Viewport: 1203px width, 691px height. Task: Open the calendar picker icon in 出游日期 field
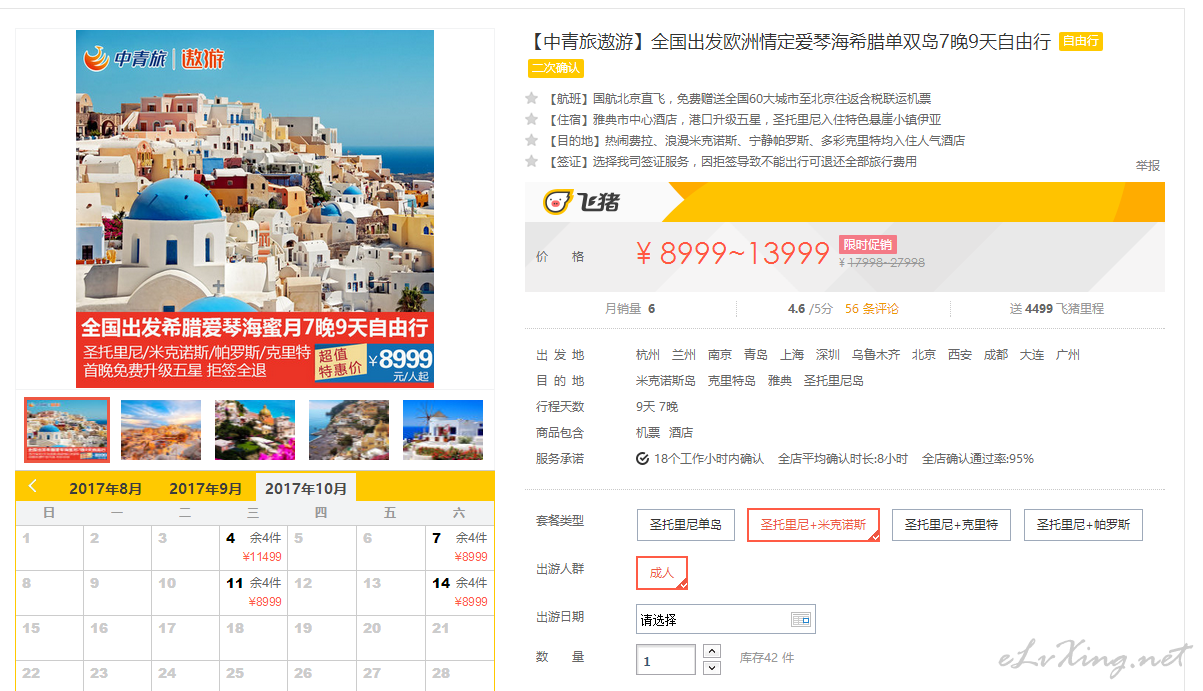pyautogui.click(x=801, y=619)
